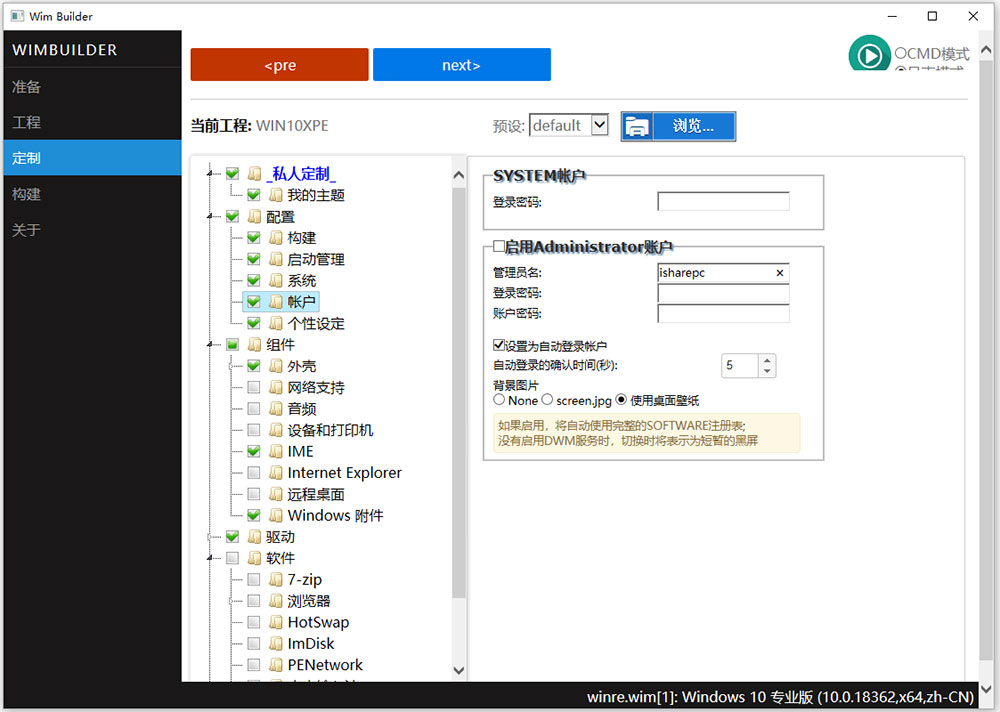Uncheck the 外壳 component checkbox

254,366
